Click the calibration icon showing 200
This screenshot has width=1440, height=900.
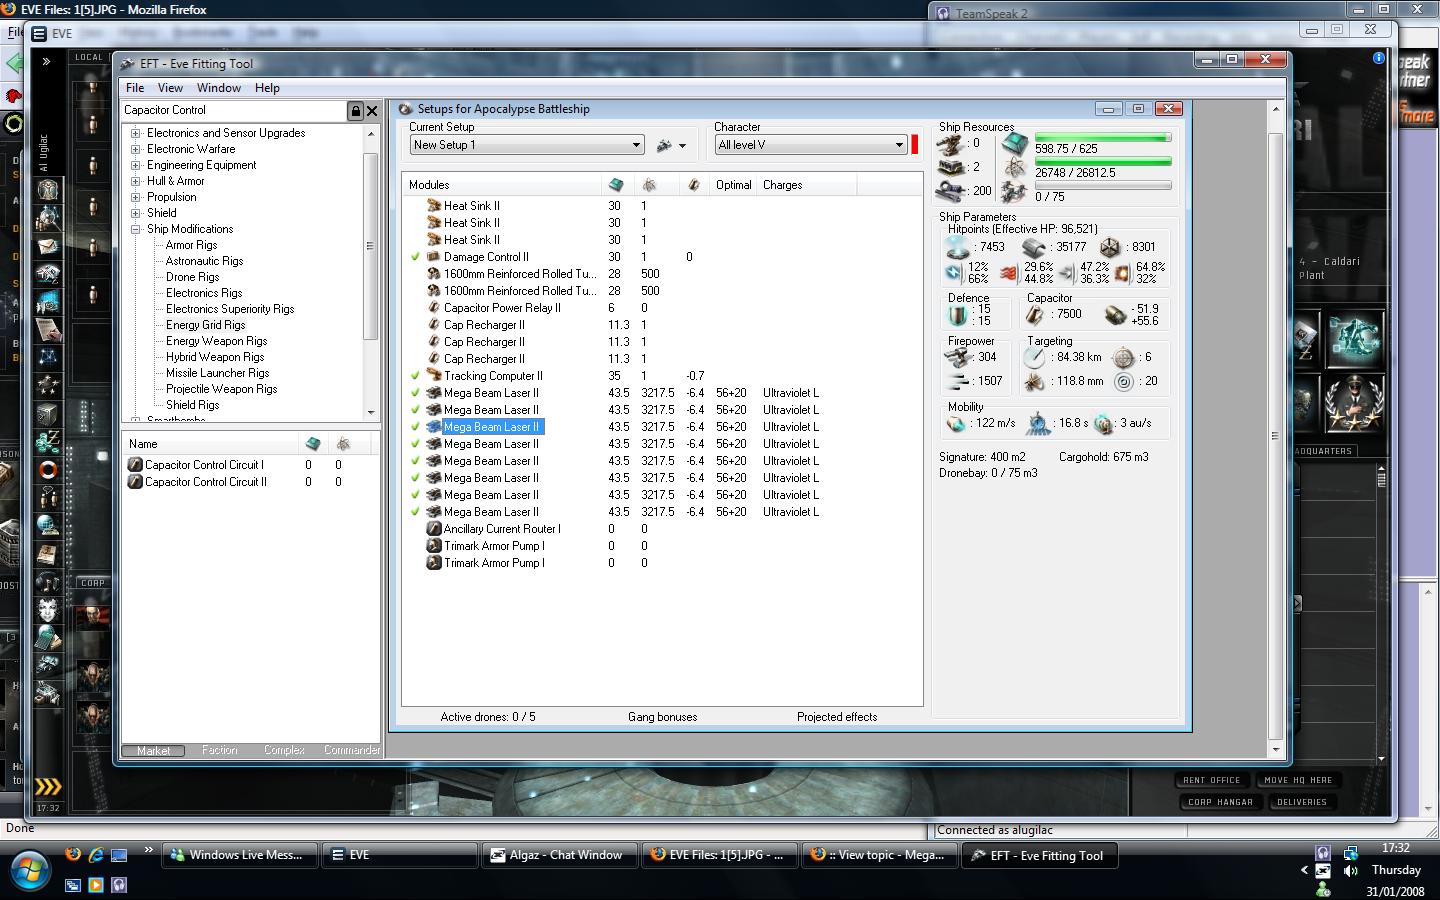[x=951, y=190]
